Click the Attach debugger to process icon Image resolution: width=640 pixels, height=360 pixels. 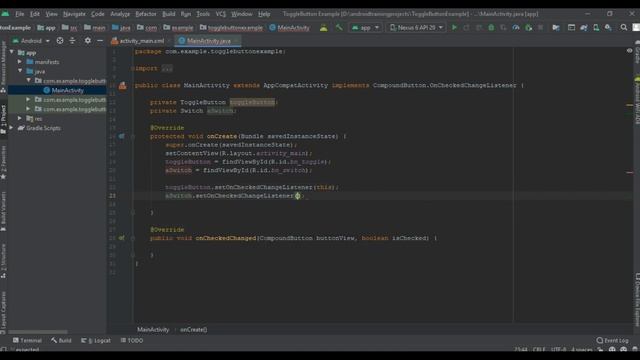tap(529, 27)
